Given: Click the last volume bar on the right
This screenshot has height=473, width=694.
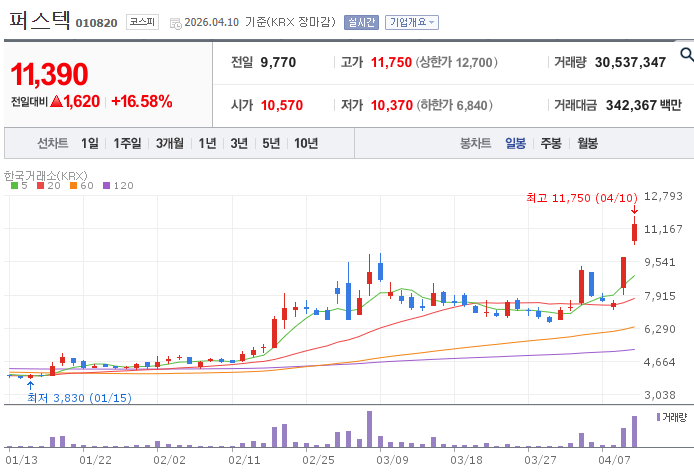Looking at the screenshot, I should pyautogui.click(x=634, y=431).
